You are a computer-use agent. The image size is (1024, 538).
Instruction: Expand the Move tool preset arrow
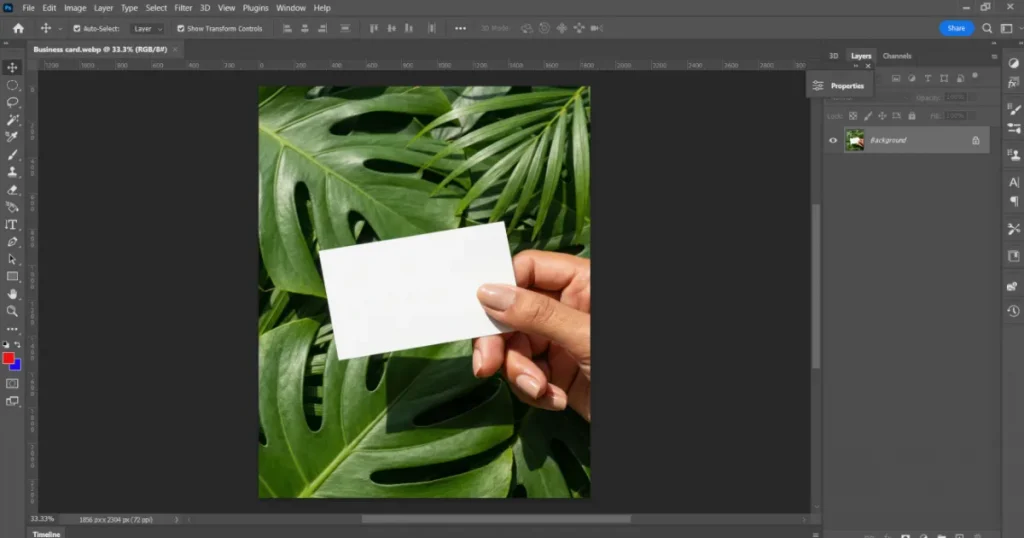click(60, 29)
